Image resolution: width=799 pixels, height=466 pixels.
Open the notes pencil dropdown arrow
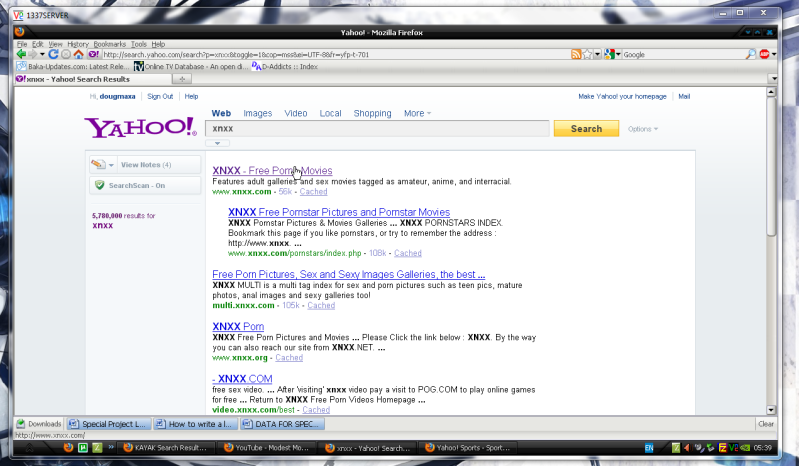tap(111, 165)
